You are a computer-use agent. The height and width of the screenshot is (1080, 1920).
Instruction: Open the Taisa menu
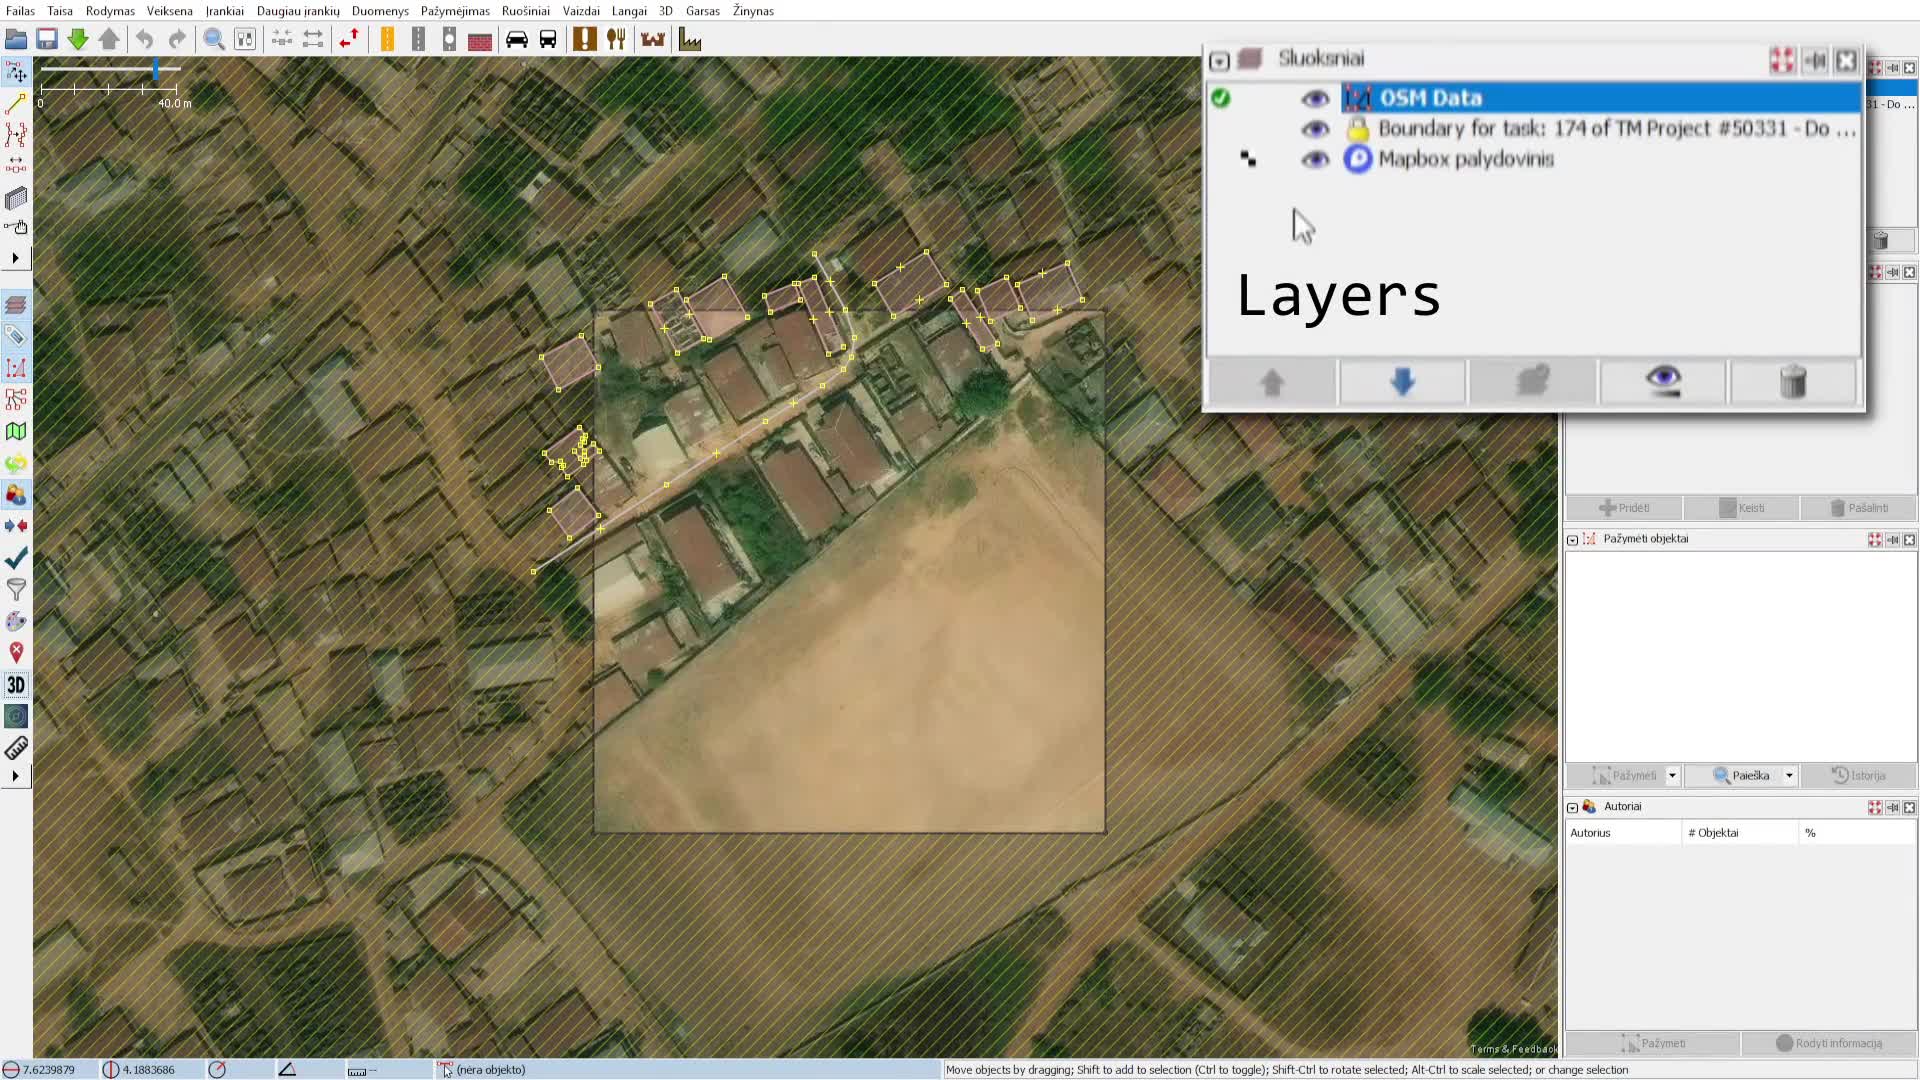(60, 11)
